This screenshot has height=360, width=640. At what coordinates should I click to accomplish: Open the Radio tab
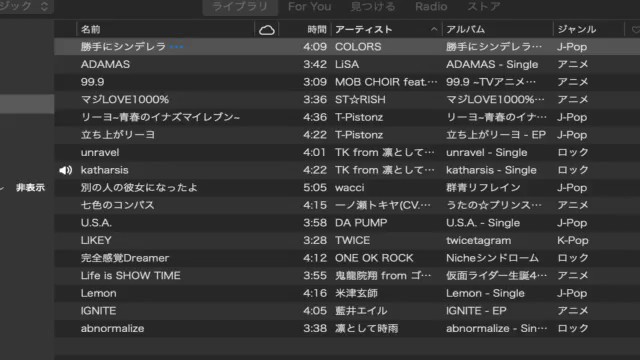tap(431, 7)
